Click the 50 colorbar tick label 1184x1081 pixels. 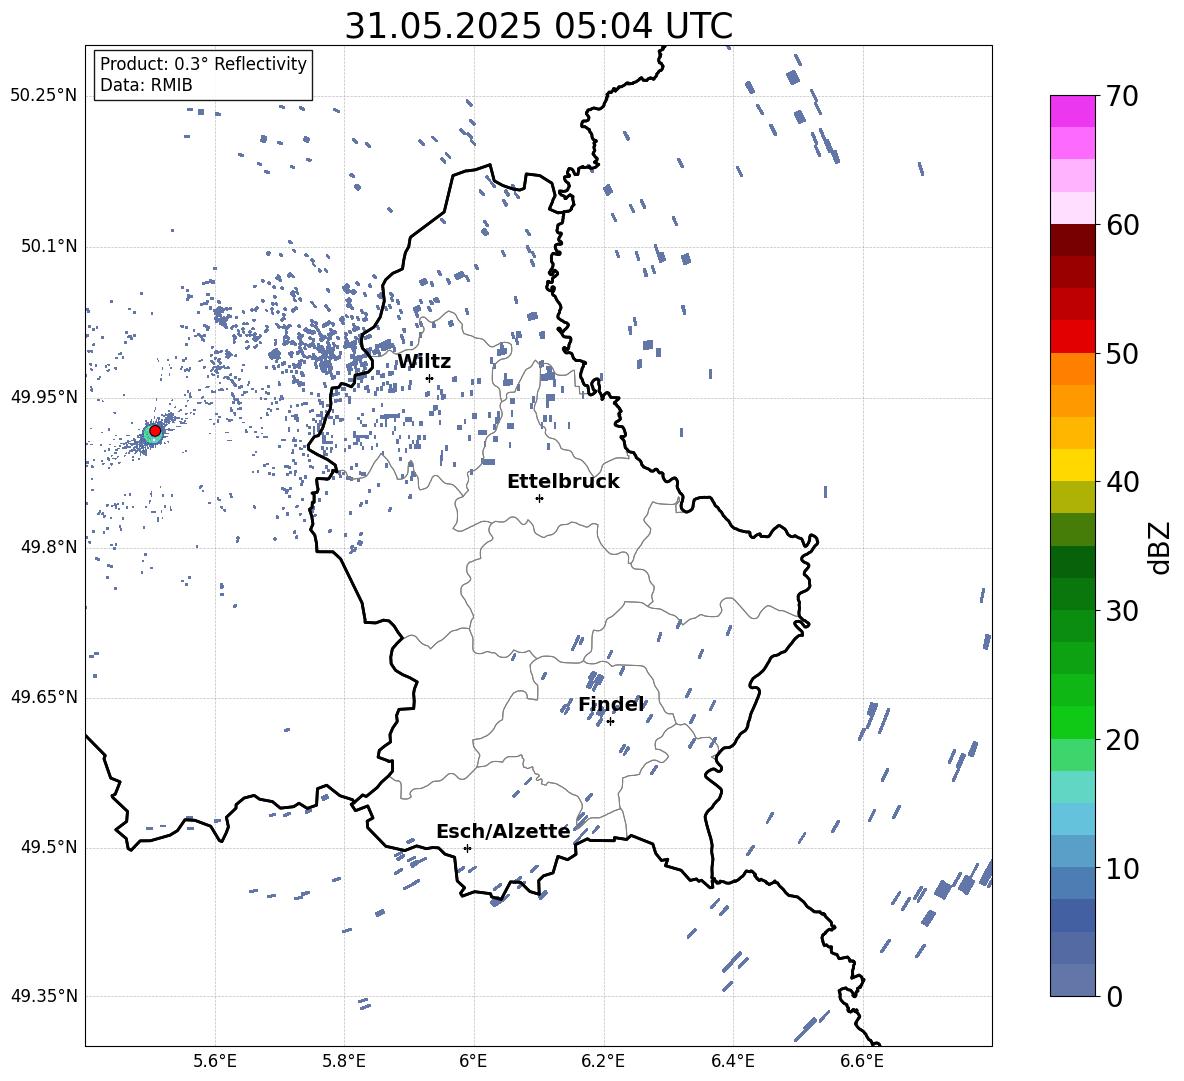(1122, 353)
